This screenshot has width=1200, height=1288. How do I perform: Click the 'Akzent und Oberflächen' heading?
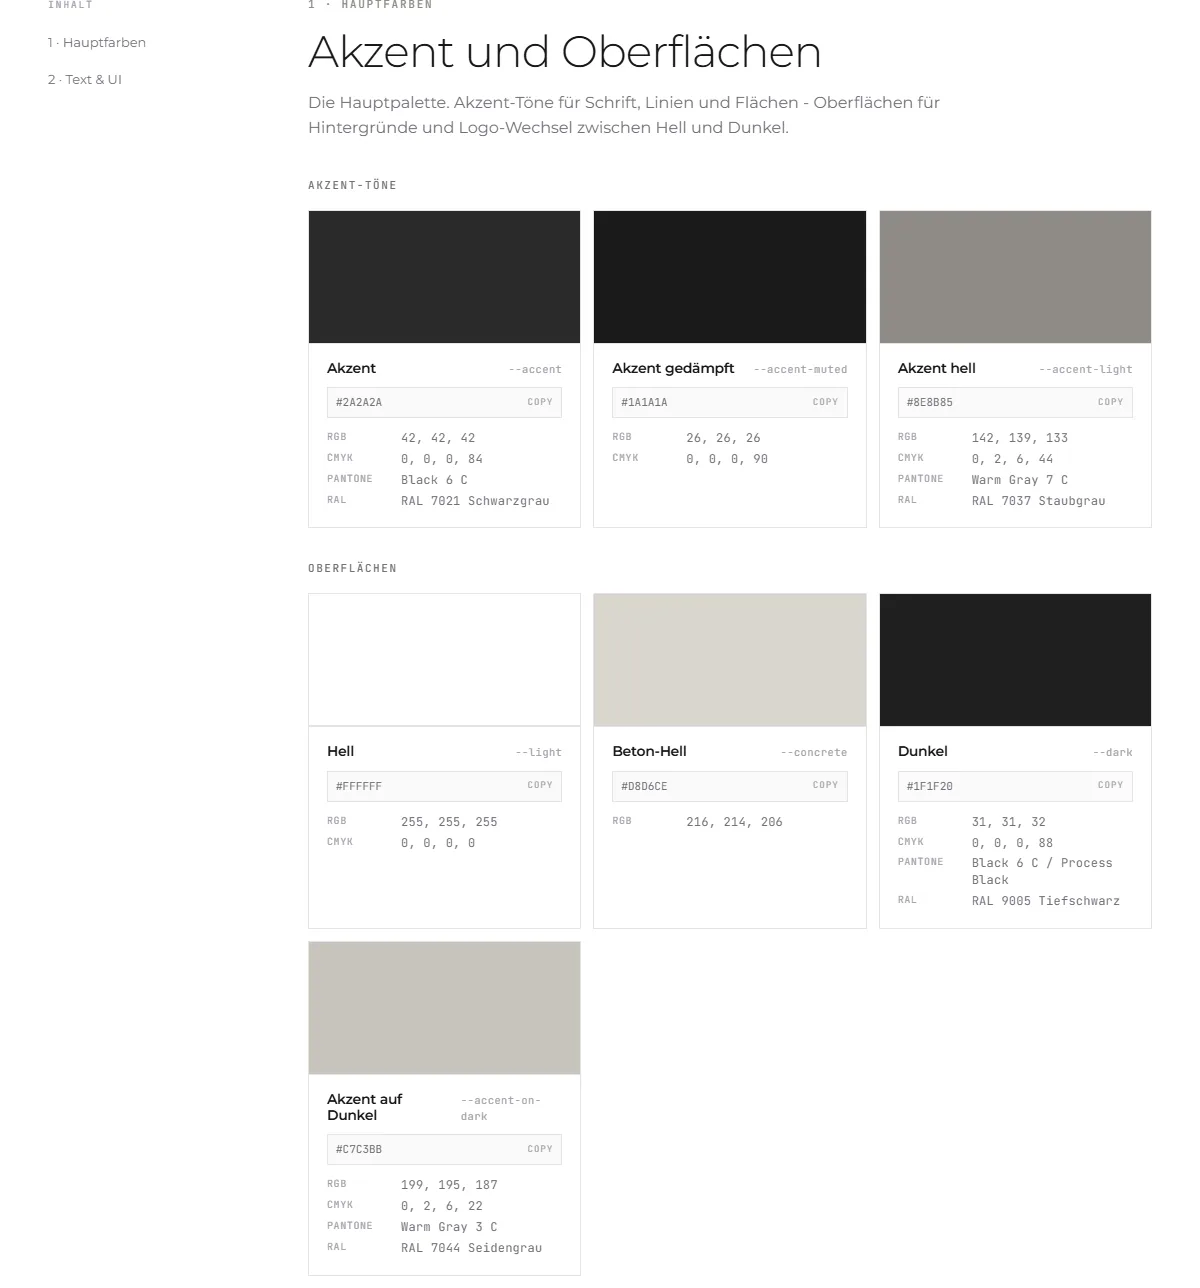564,52
